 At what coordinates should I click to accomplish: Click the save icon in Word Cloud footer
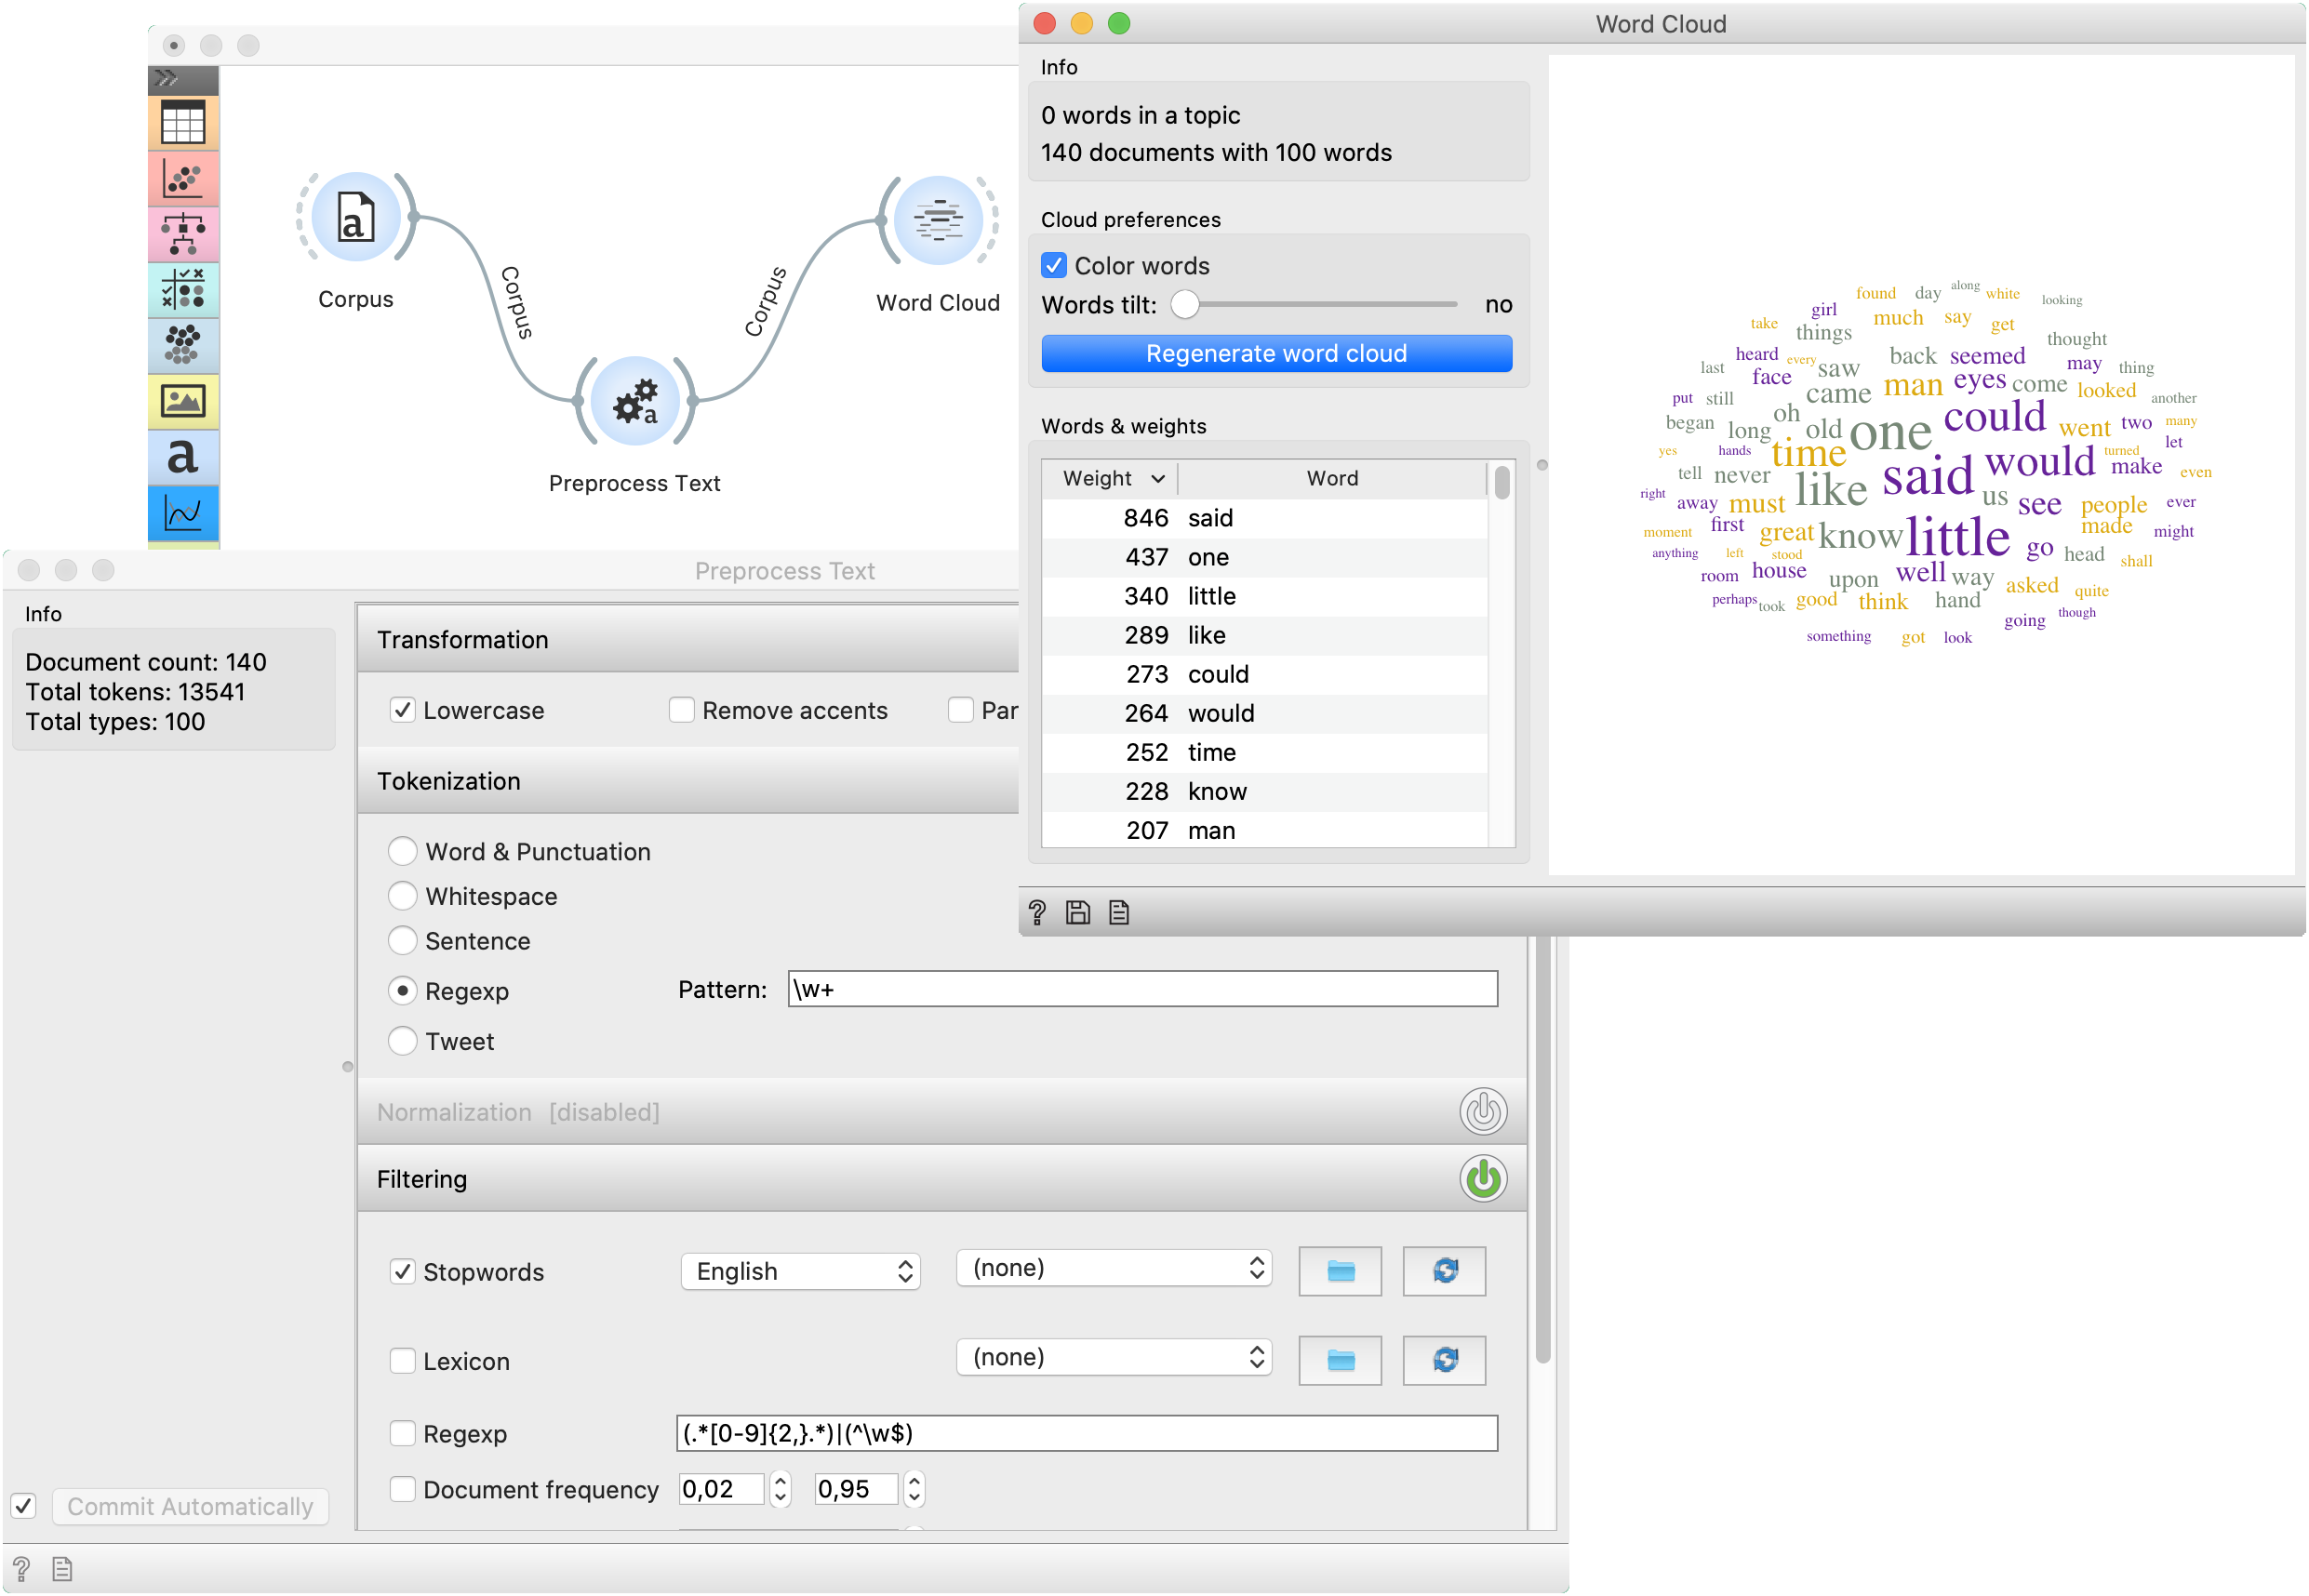[x=1078, y=912]
